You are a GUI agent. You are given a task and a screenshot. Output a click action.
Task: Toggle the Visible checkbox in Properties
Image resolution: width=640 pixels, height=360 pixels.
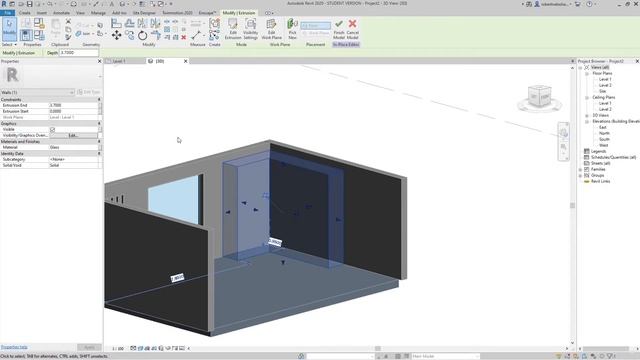click(x=52, y=129)
